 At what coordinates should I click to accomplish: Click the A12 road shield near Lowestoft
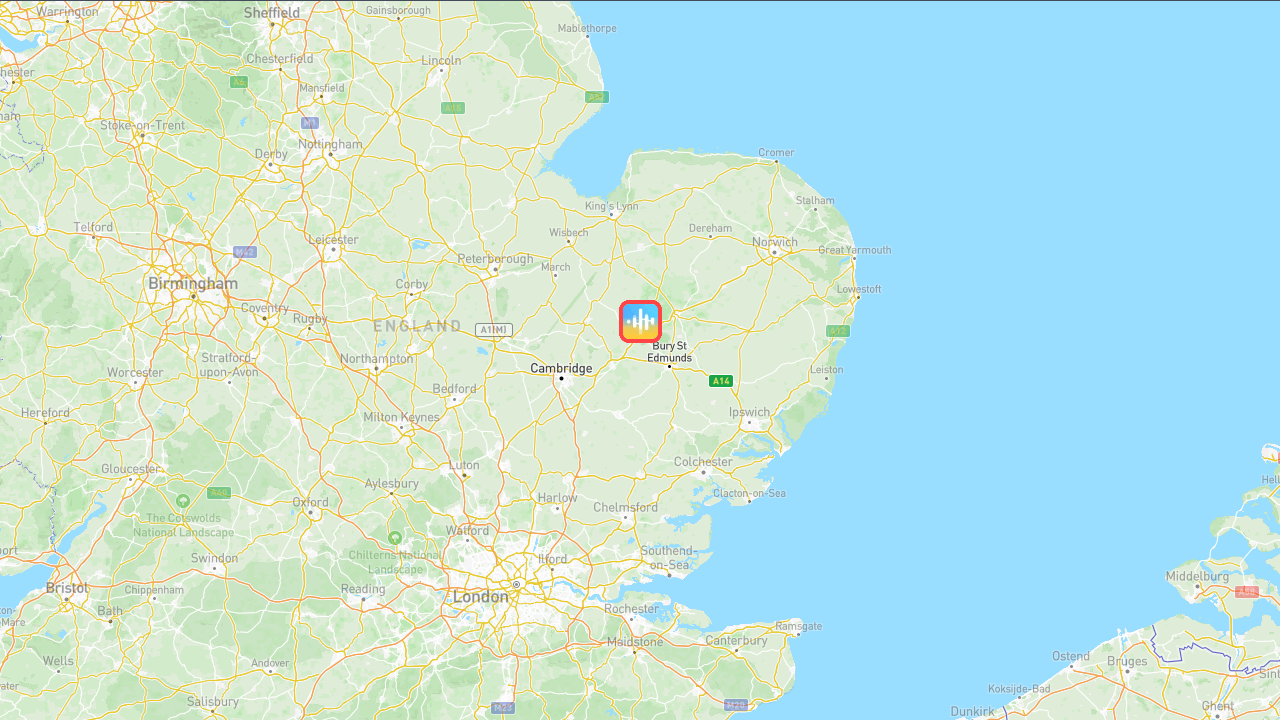[838, 330]
